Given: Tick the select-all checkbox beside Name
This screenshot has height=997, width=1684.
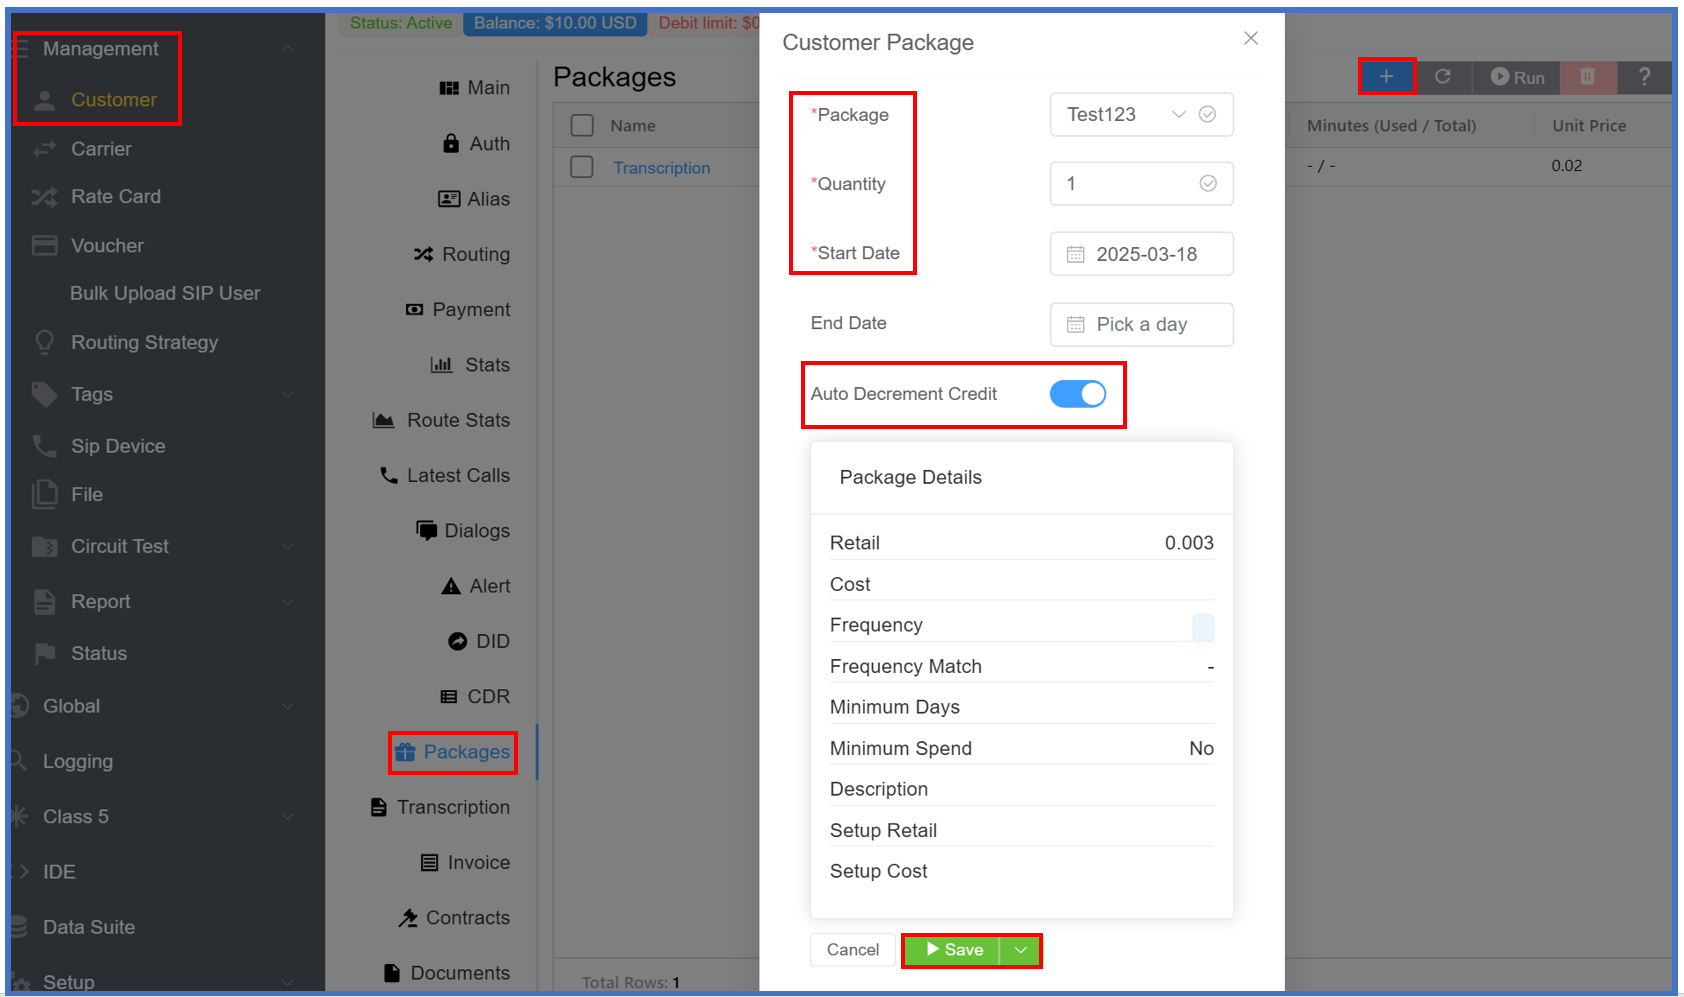Looking at the screenshot, I should click(582, 125).
